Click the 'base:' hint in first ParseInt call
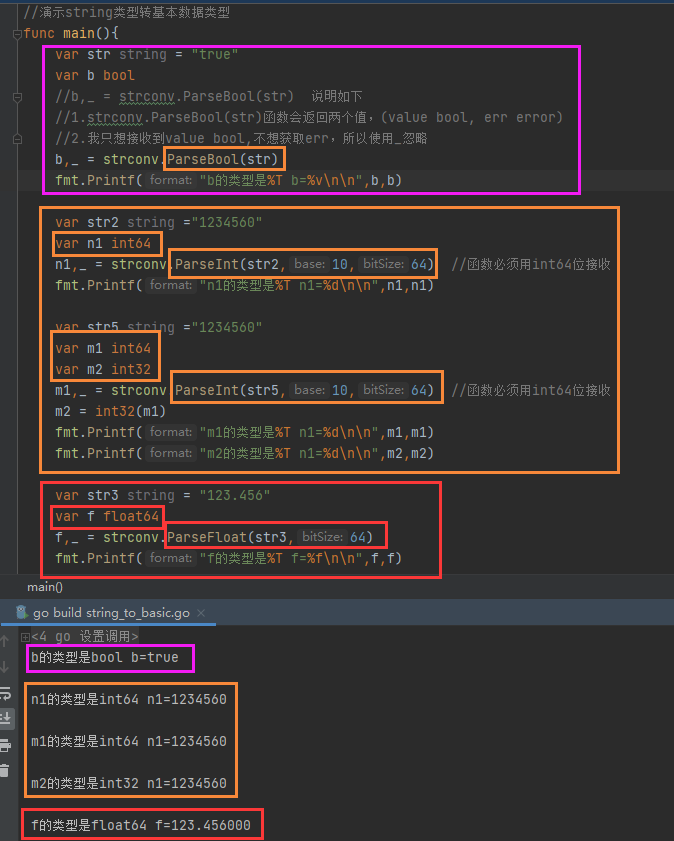Screen dimensions: 674x841 pos(310,264)
